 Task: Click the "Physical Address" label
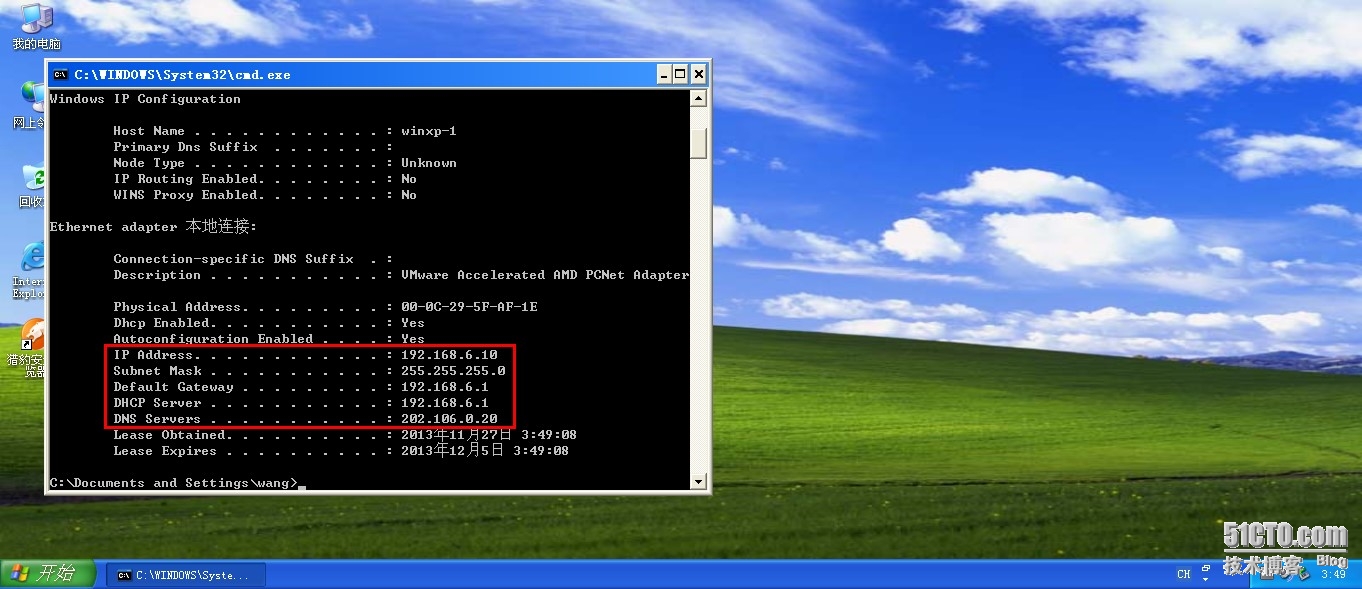[x=177, y=307]
